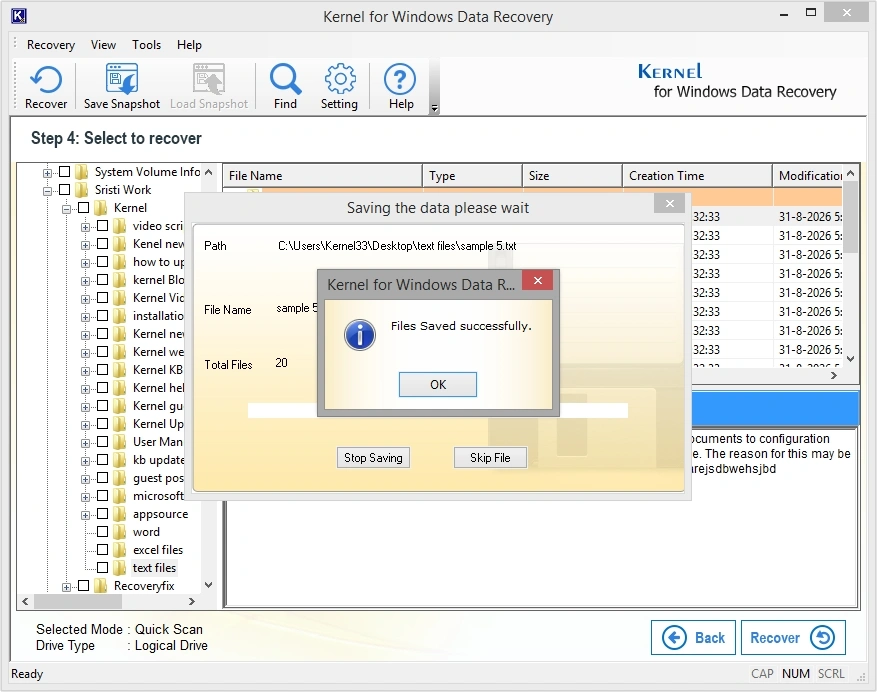Open the Recovery menu
The height and width of the screenshot is (692, 877).
51,45
